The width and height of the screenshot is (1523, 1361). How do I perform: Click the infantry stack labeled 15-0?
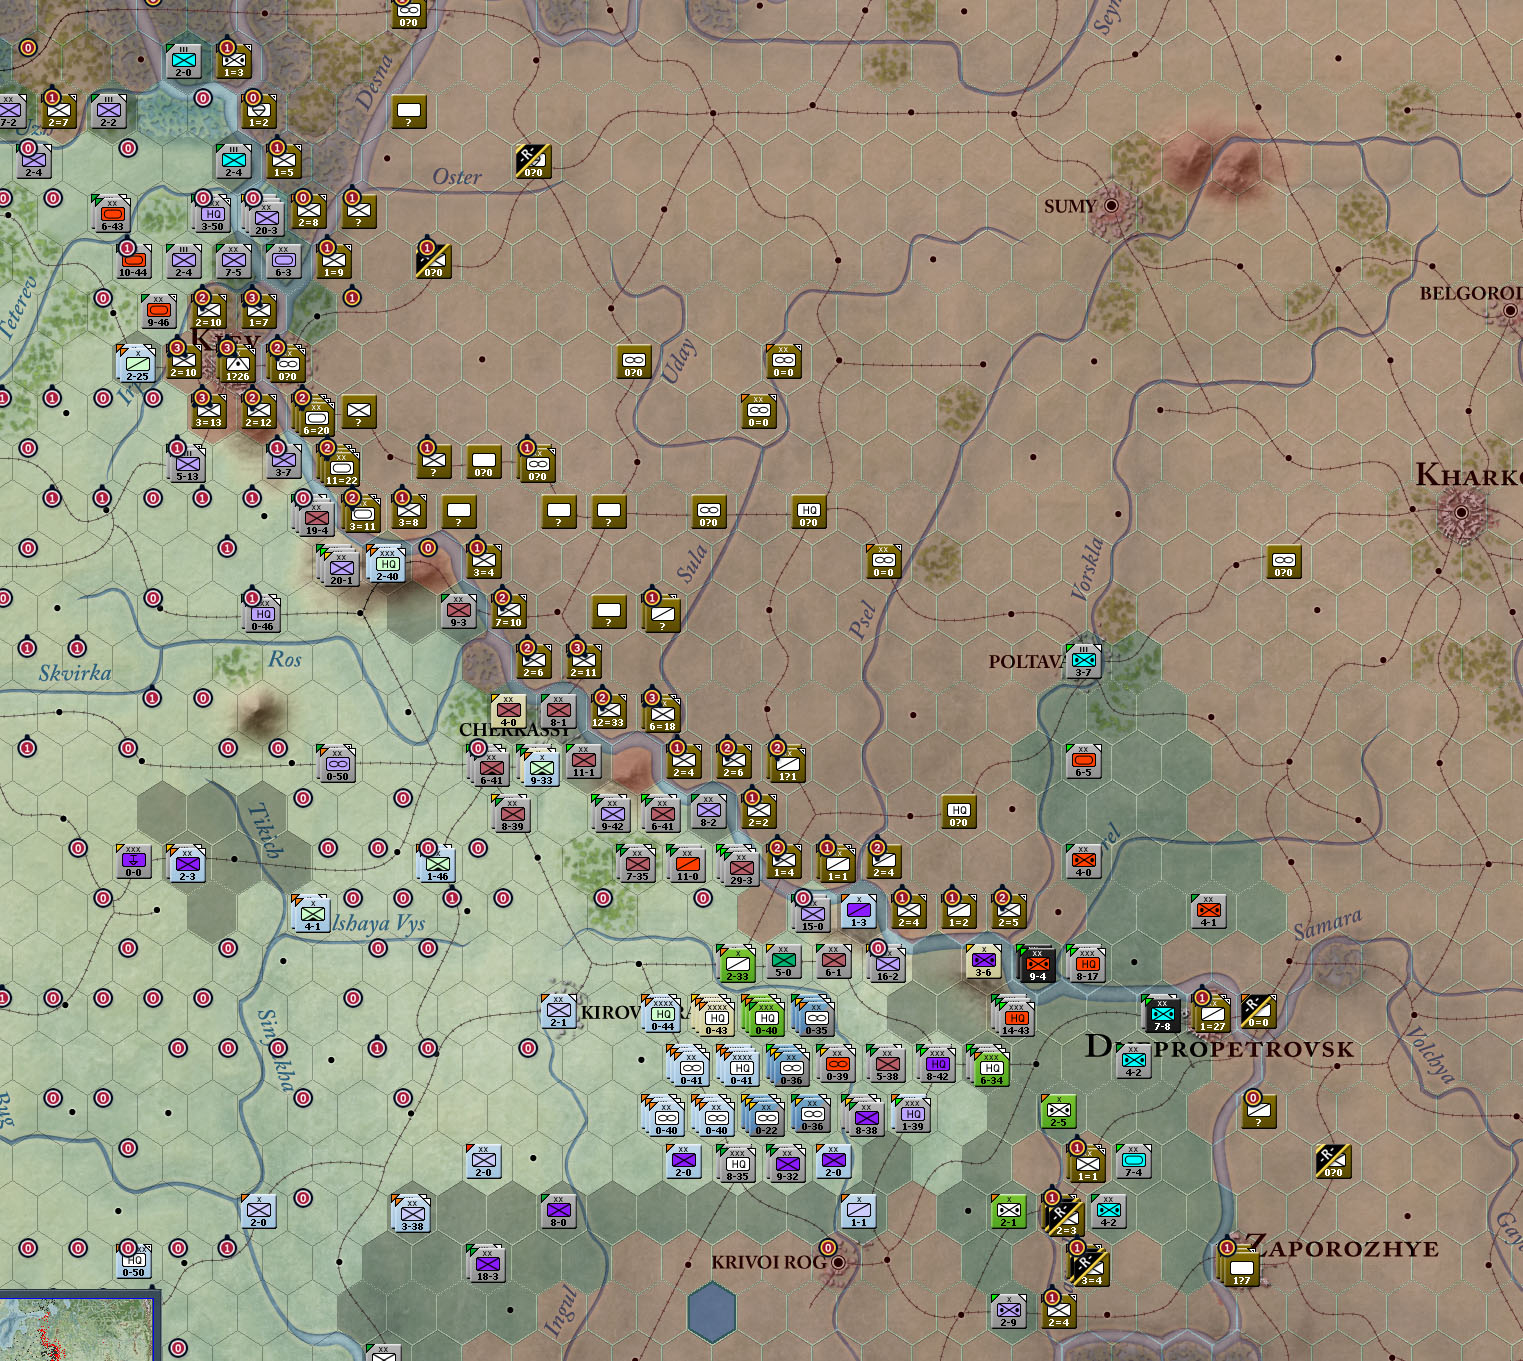812,914
